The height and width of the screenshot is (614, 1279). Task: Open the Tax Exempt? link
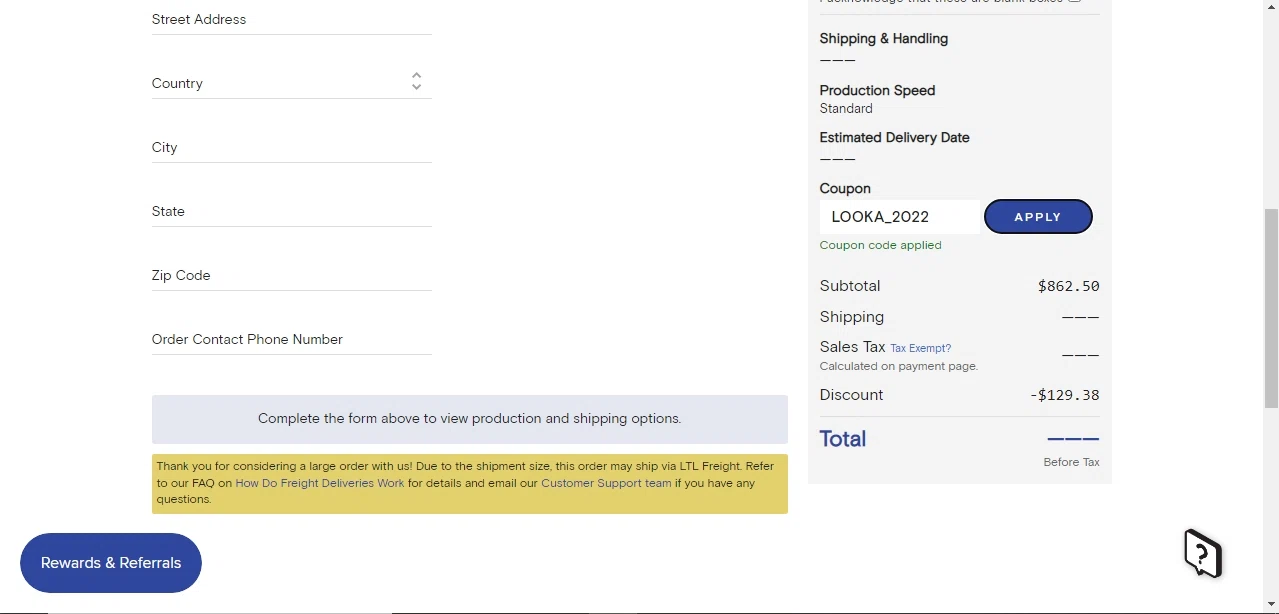920,348
